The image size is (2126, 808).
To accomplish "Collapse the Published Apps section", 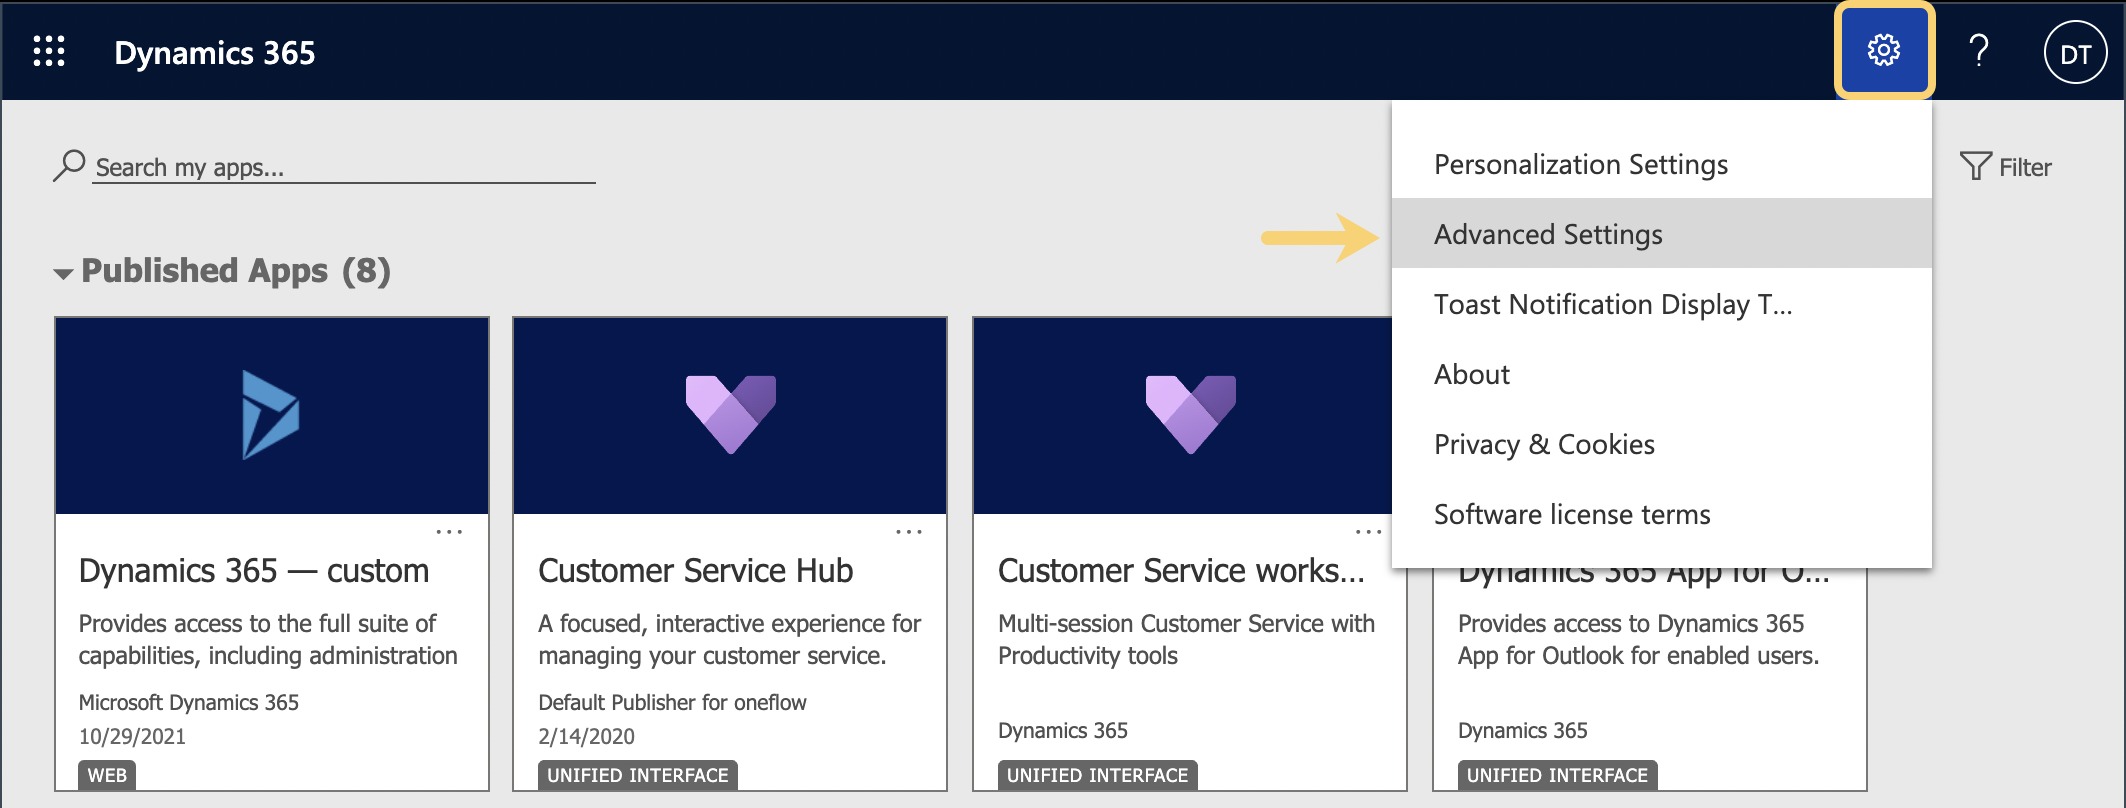I will pos(64,273).
